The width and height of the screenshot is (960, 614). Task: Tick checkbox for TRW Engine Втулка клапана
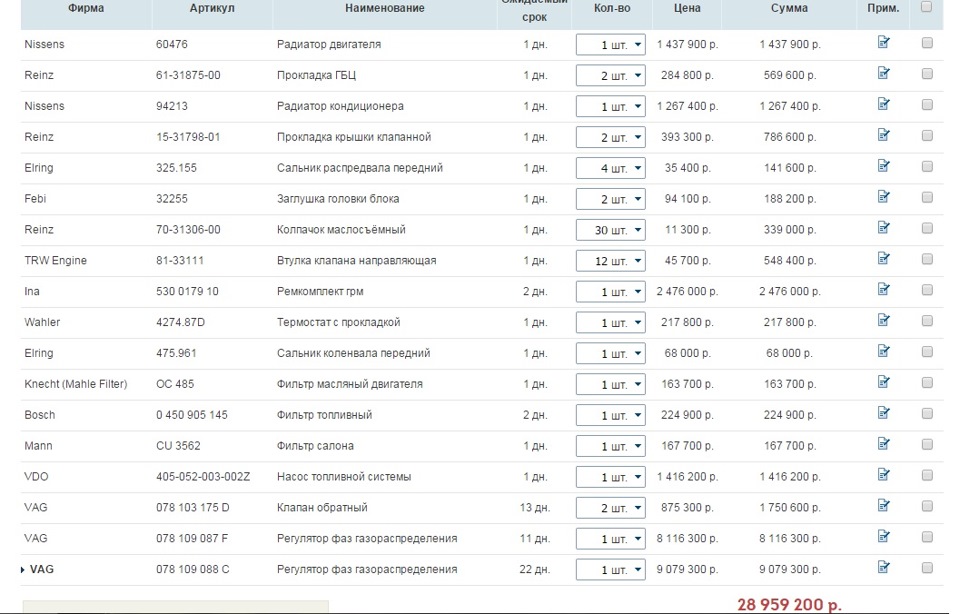point(927,259)
